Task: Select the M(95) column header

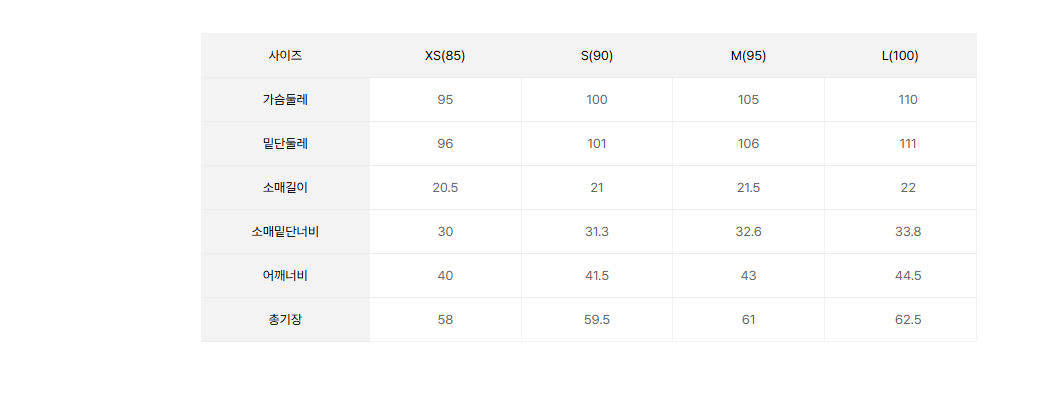Action: (x=748, y=56)
